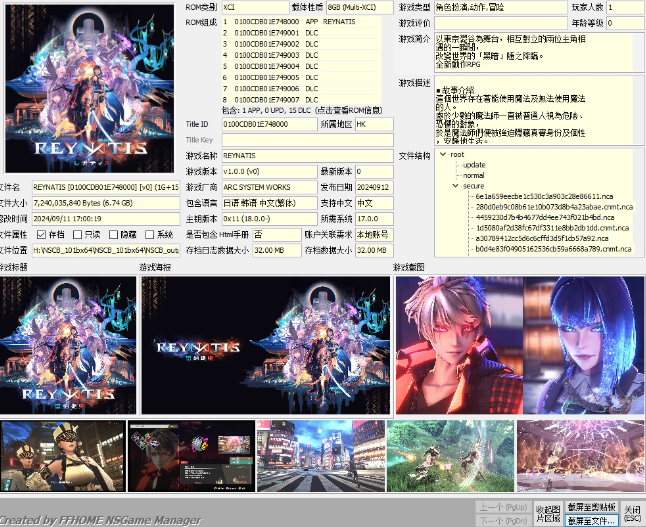The width and height of the screenshot is (646, 527).
Task: Click the 游戏名称 field REYNATIS
Action: (308, 156)
